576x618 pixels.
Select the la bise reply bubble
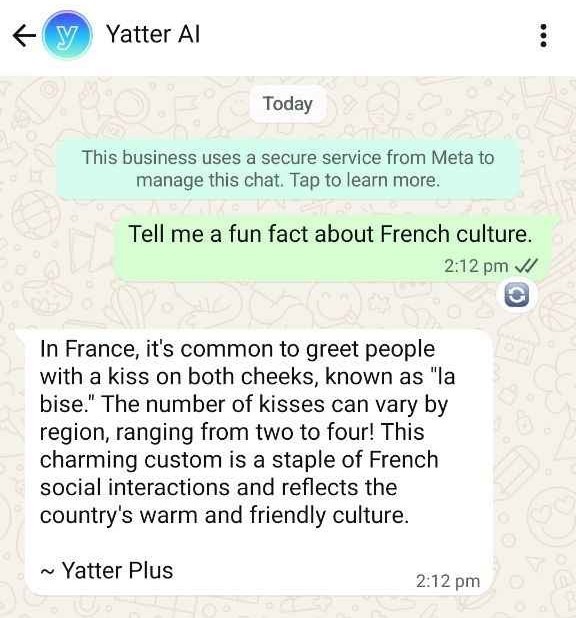(x=259, y=462)
